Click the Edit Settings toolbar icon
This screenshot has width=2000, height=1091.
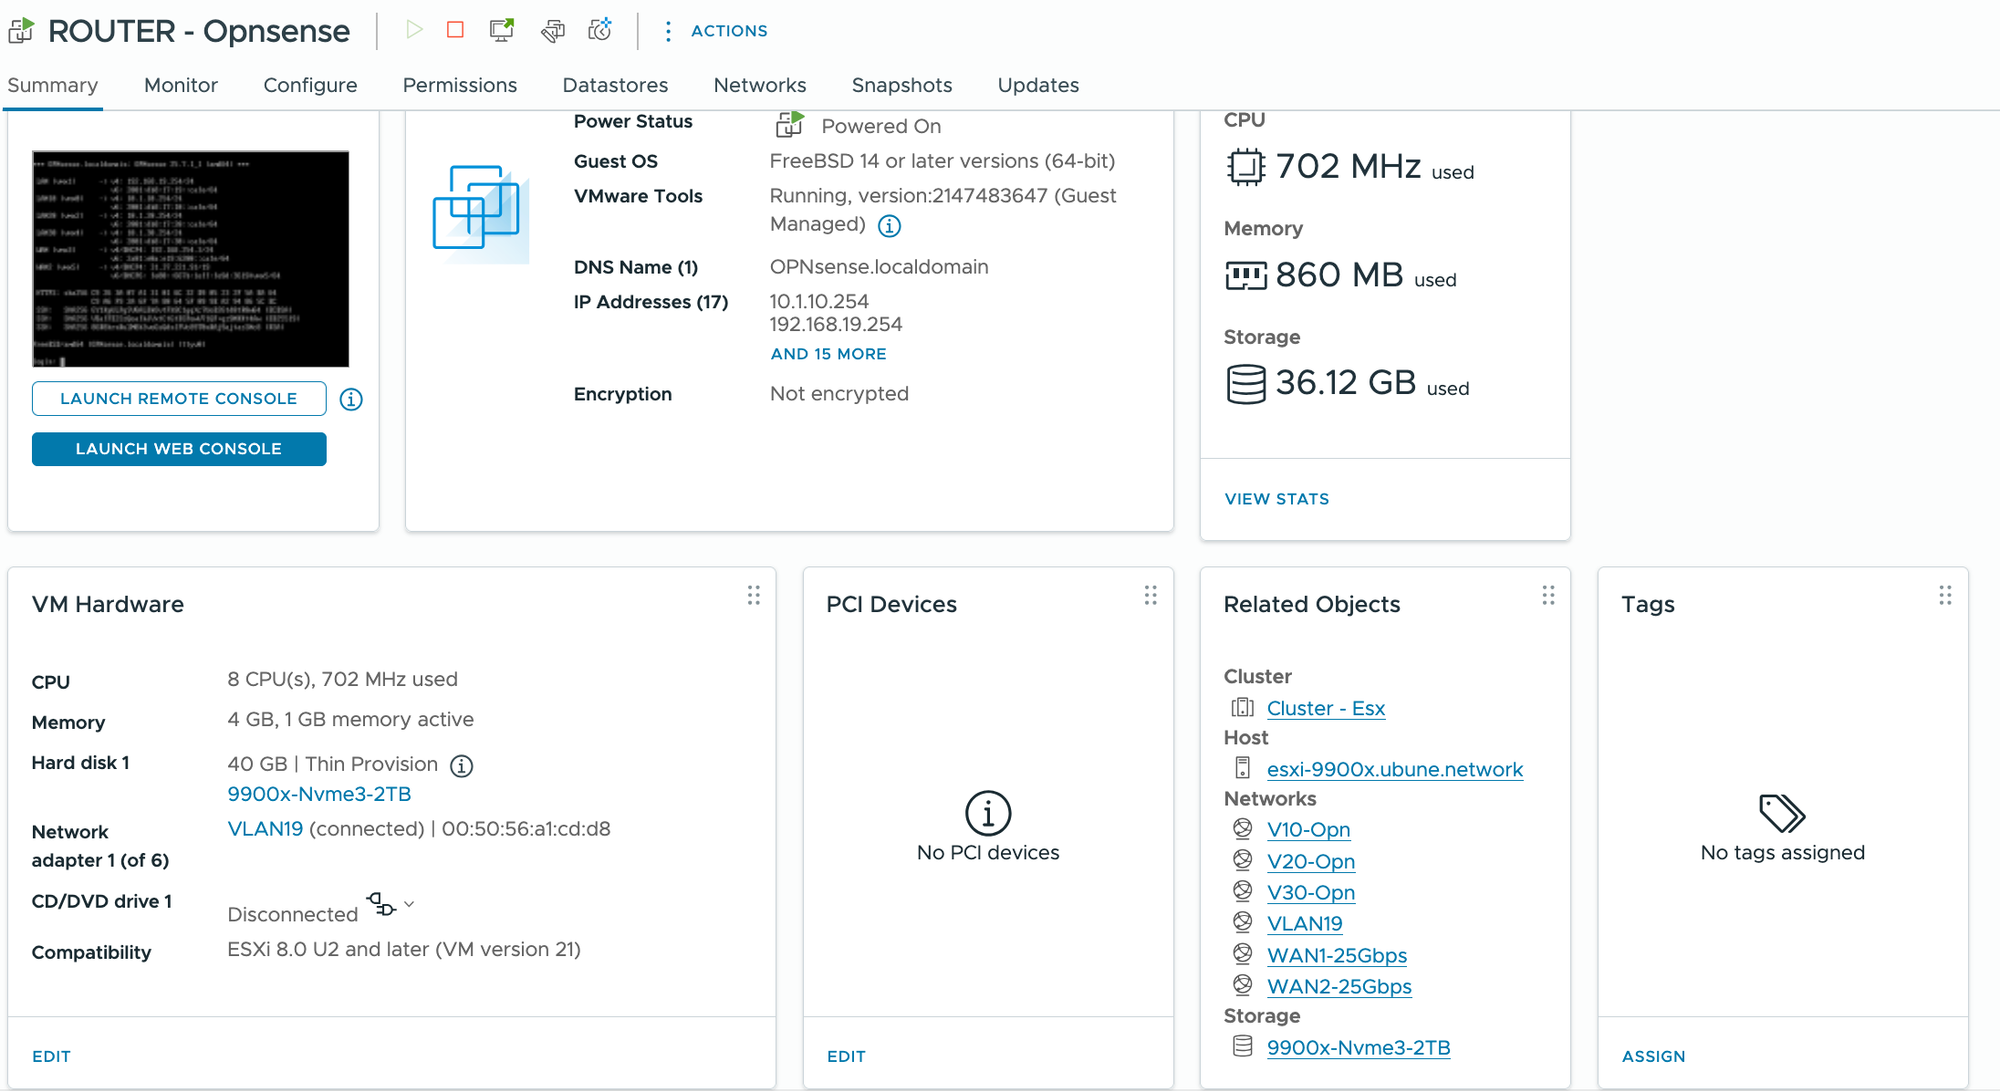coord(552,31)
